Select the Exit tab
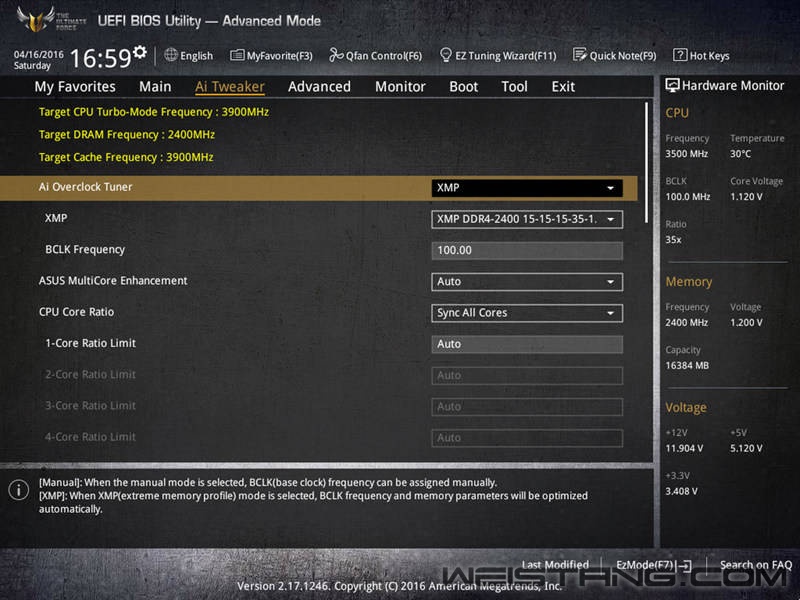The width and height of the screenshot is (800, 600). (563, 87)
